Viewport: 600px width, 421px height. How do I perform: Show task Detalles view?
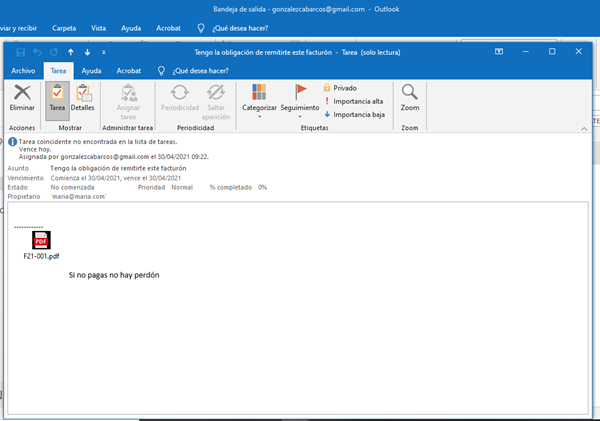coord(83,98)
